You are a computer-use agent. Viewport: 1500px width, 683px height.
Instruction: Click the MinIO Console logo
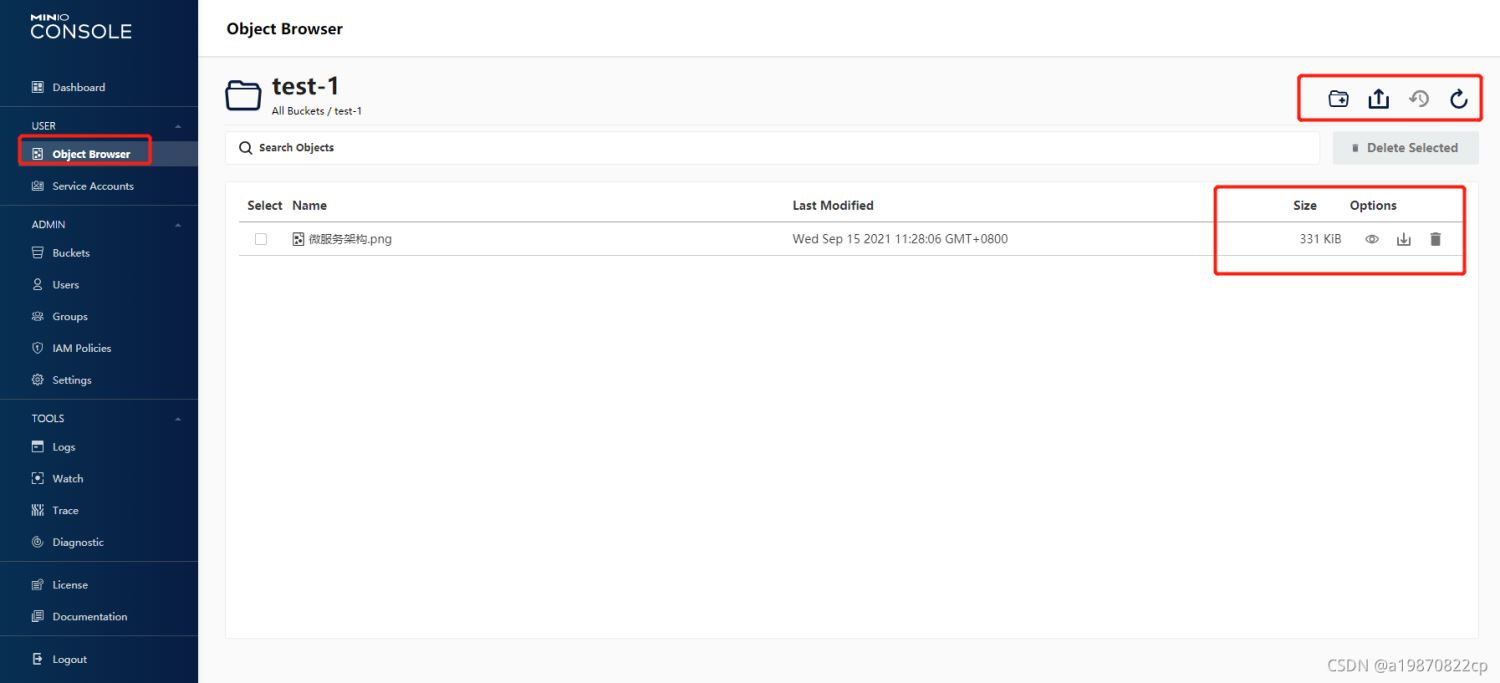point(81,27)
